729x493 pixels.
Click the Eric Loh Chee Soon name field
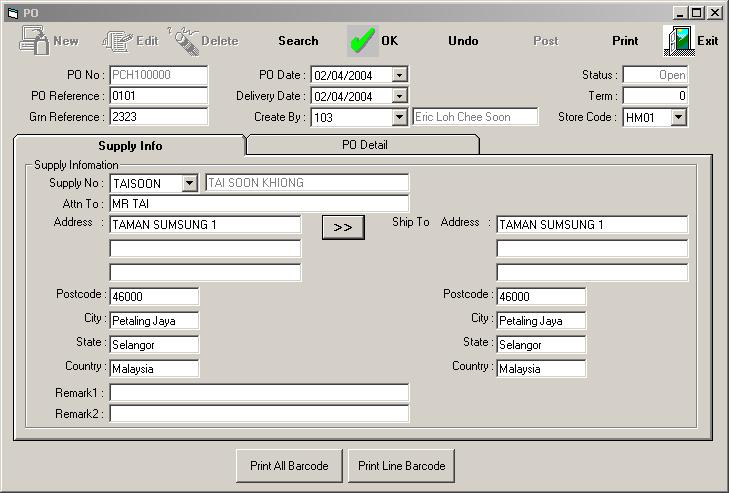pyautogui.click(x=475, y=117)
